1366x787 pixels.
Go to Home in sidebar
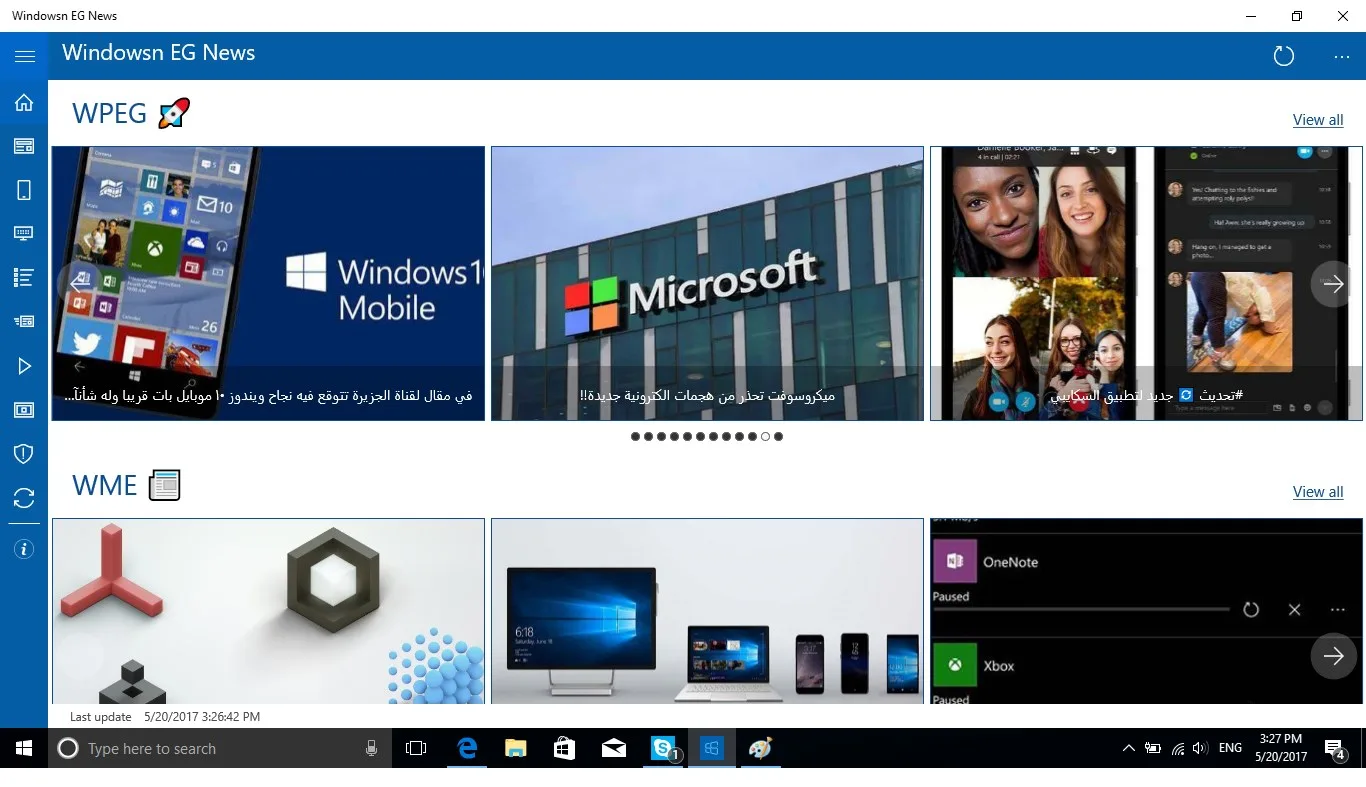[x=24, y=102]
